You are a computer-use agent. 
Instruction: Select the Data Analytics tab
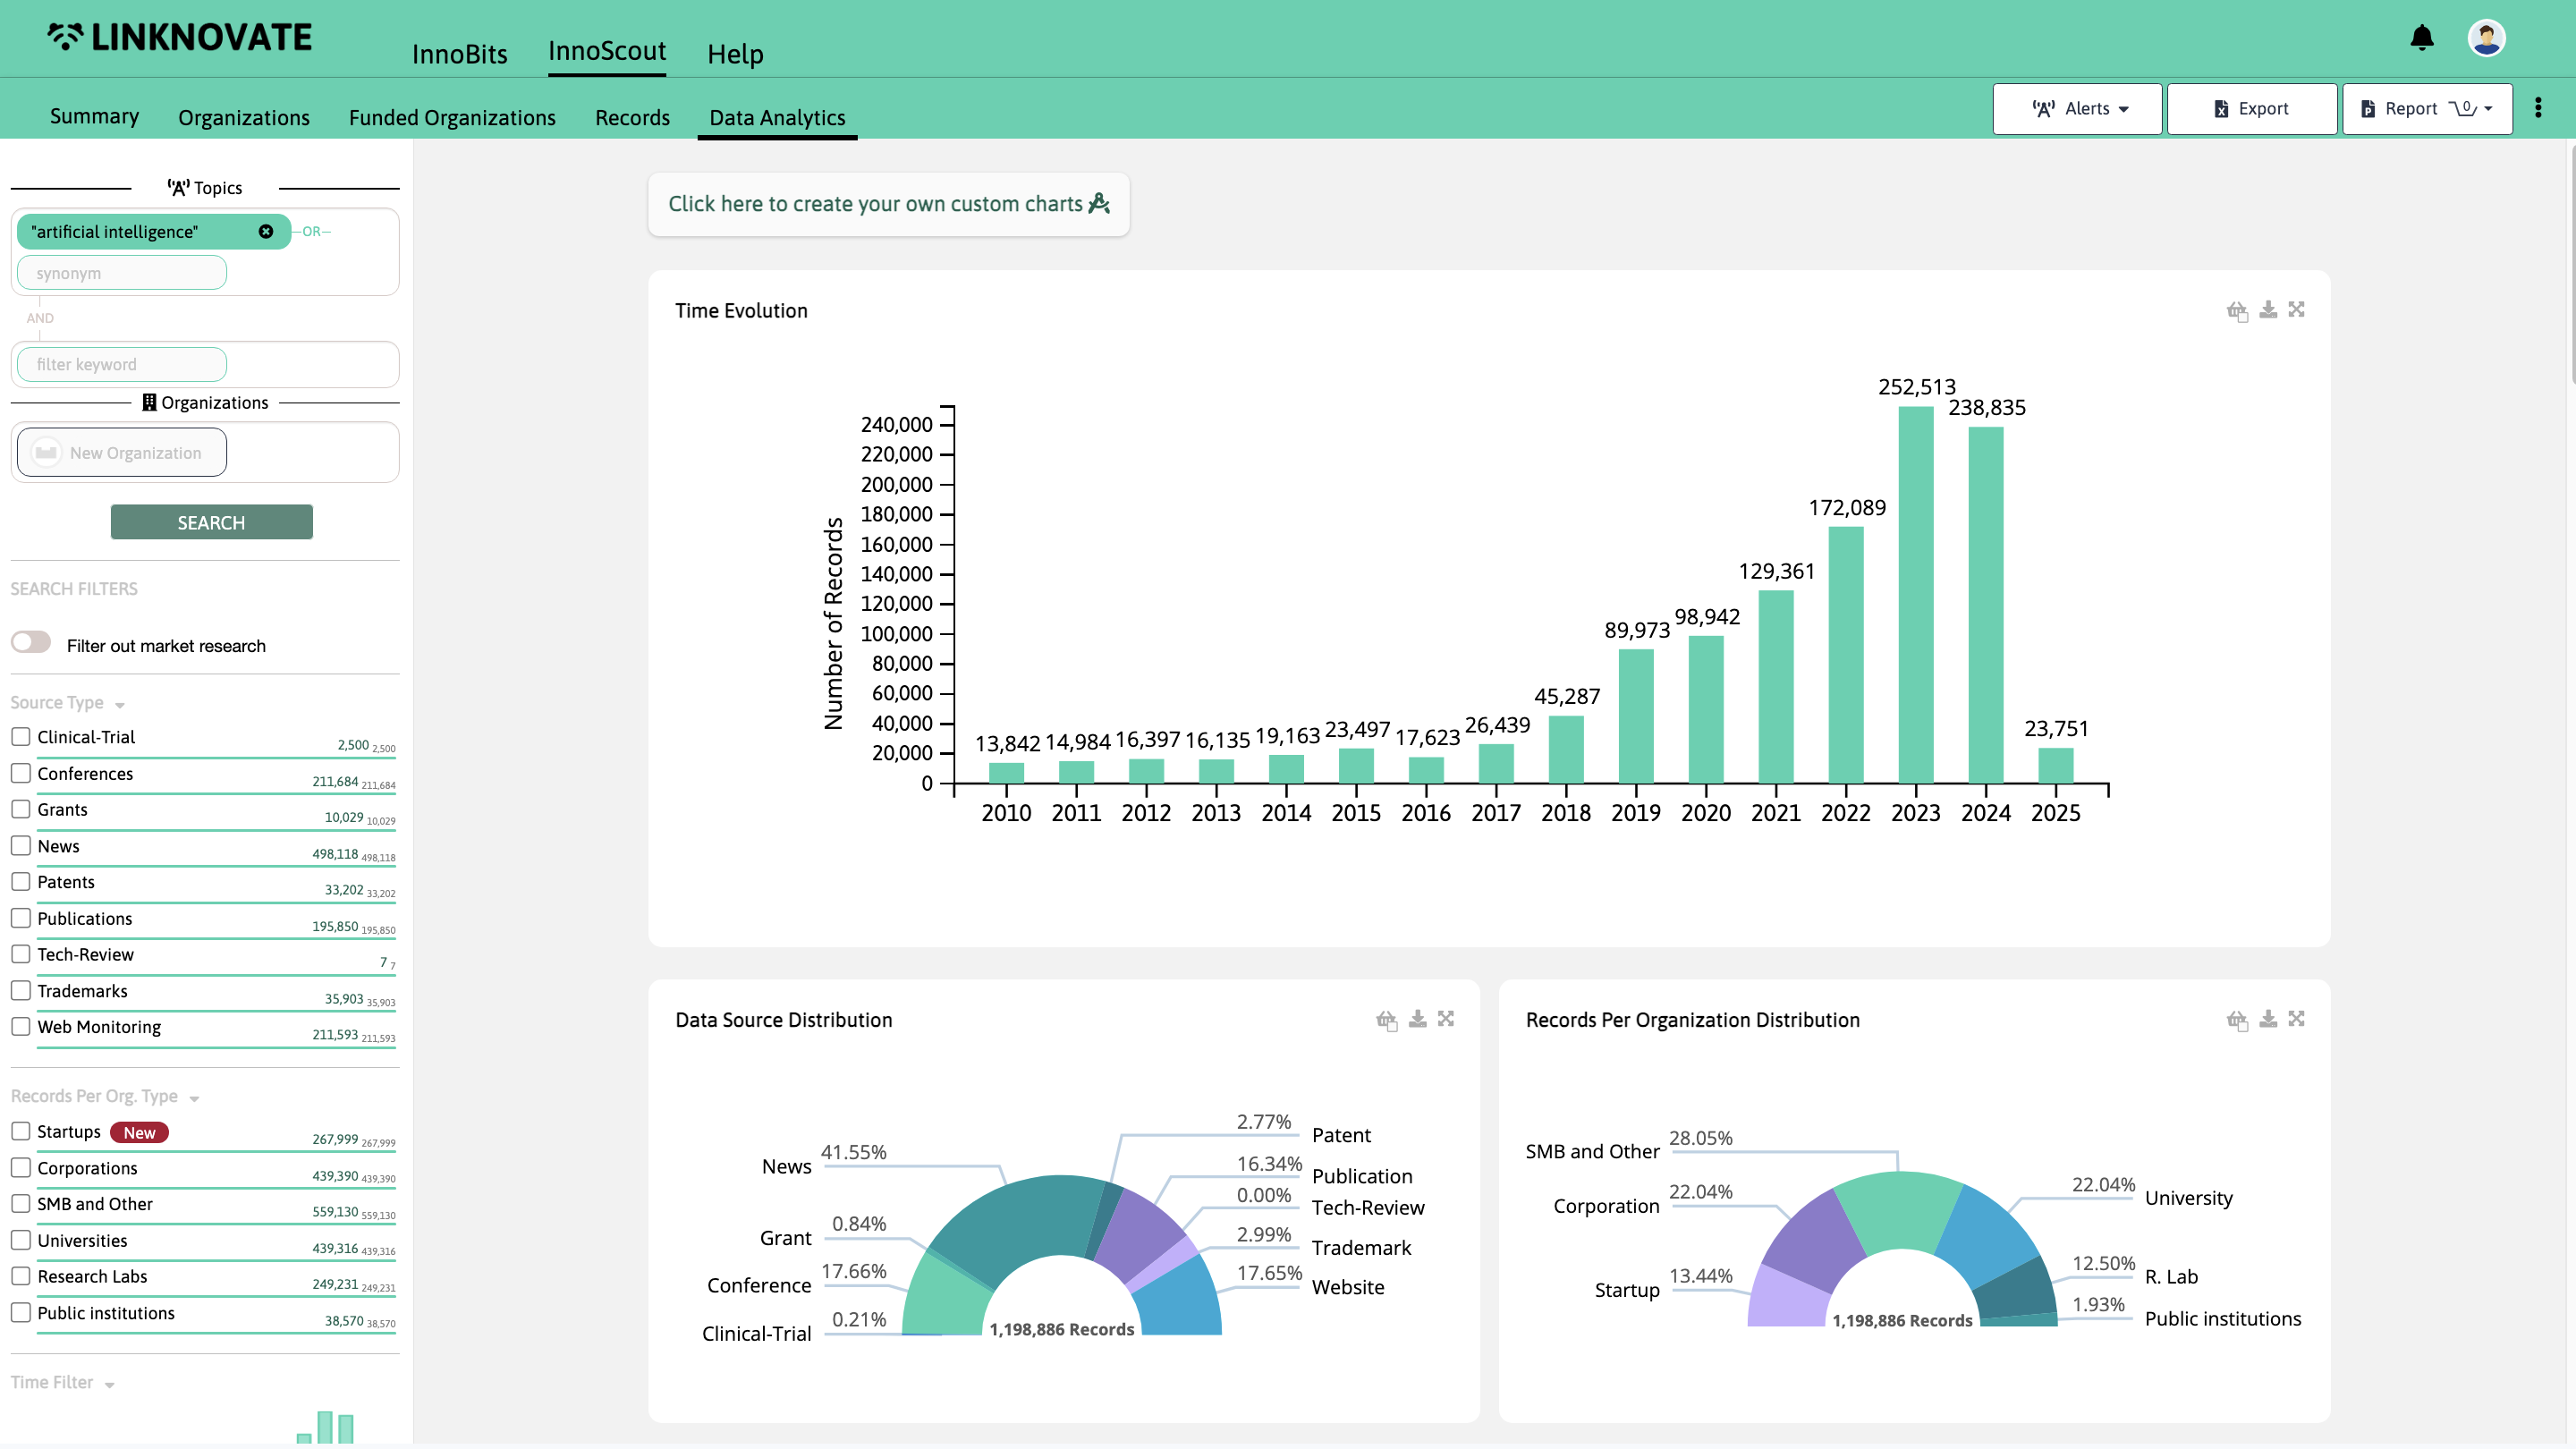point(777,117)
